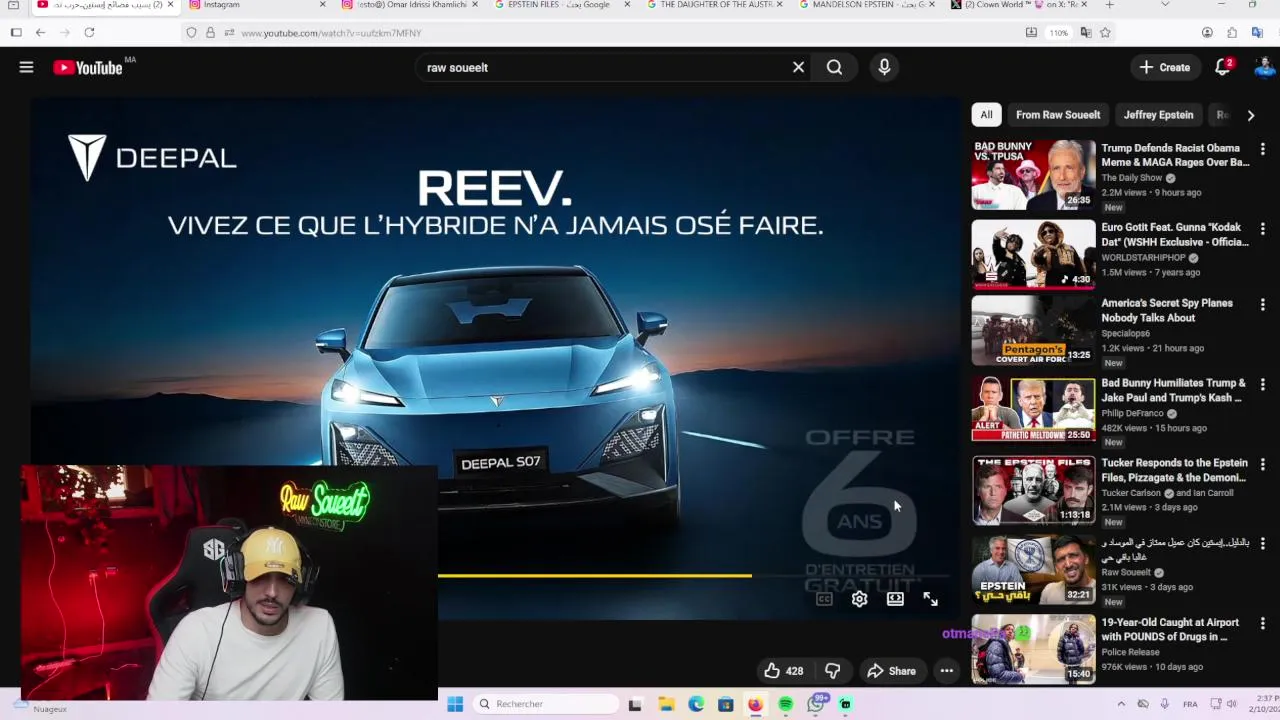Screen dimensions: 1280x720
Task: Open the YouTube hamburger guide menu
Action: [26, 67]
